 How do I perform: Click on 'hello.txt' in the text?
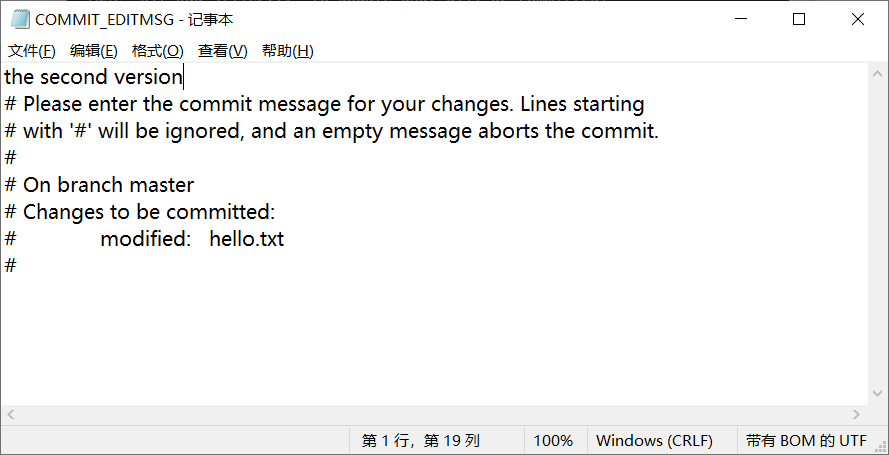coord(247,239)
